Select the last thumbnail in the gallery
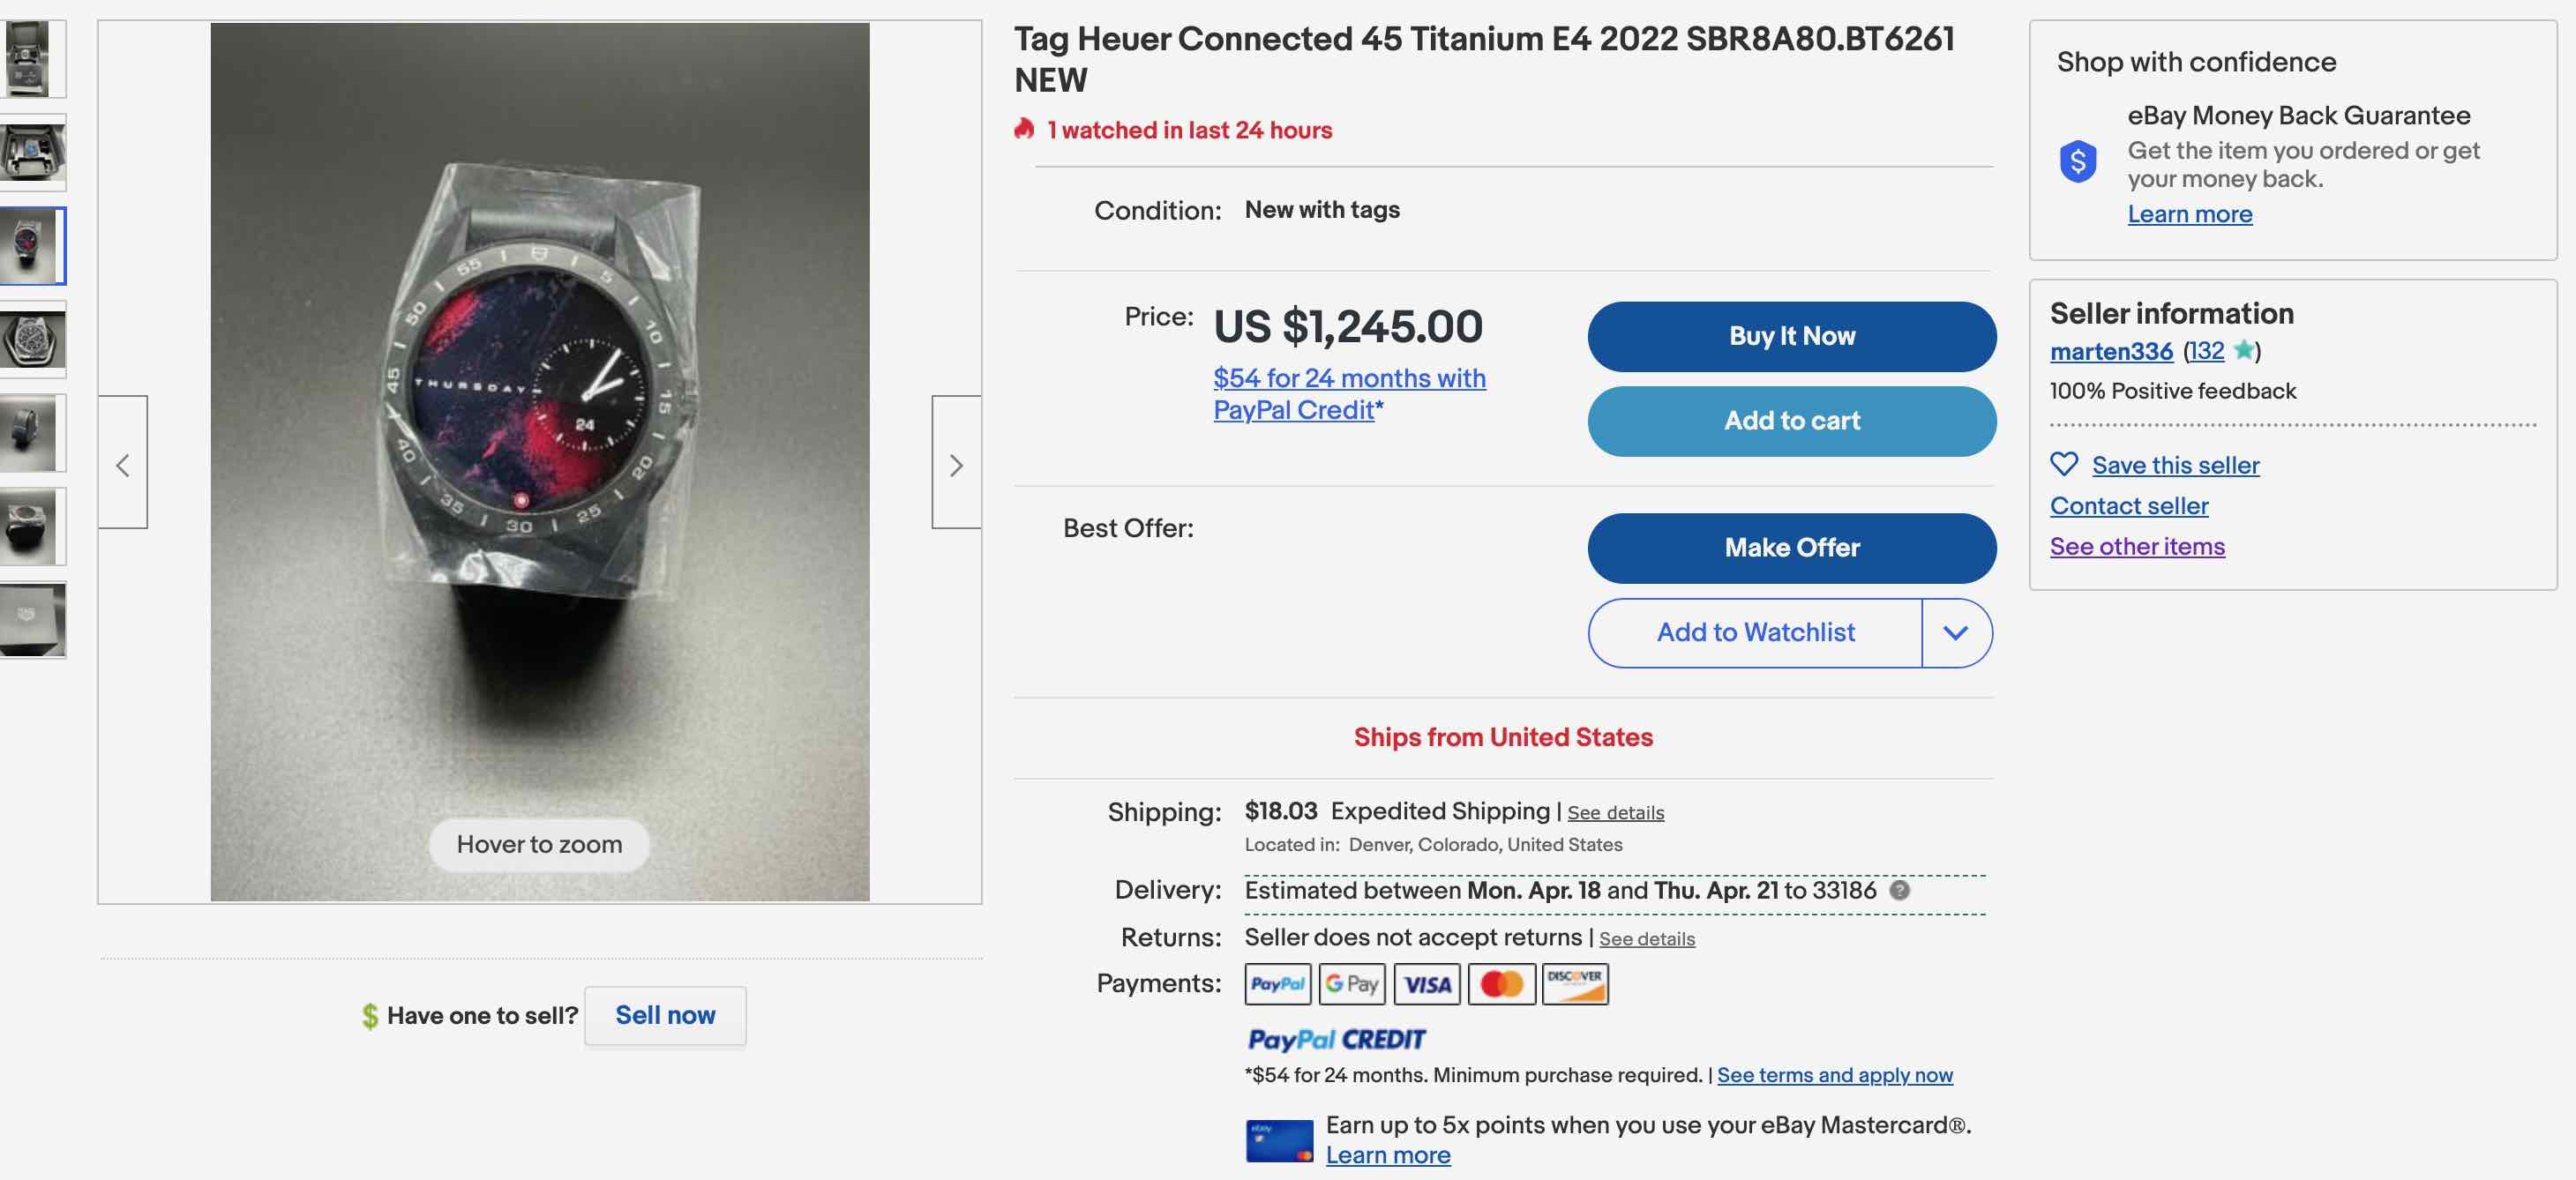The image size is (2576, 1180). 32,620
